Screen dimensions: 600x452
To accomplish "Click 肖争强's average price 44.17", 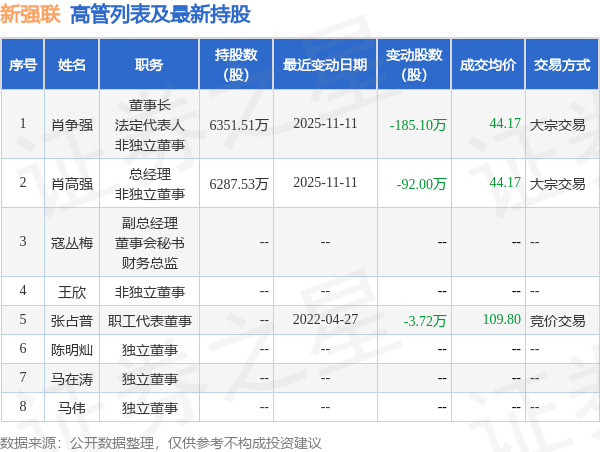I will tap(505, 123).
